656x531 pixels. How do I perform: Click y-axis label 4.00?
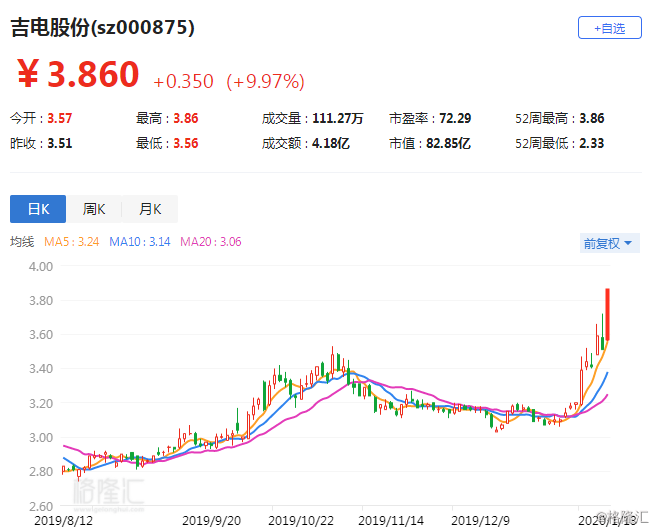coord(41,267)
